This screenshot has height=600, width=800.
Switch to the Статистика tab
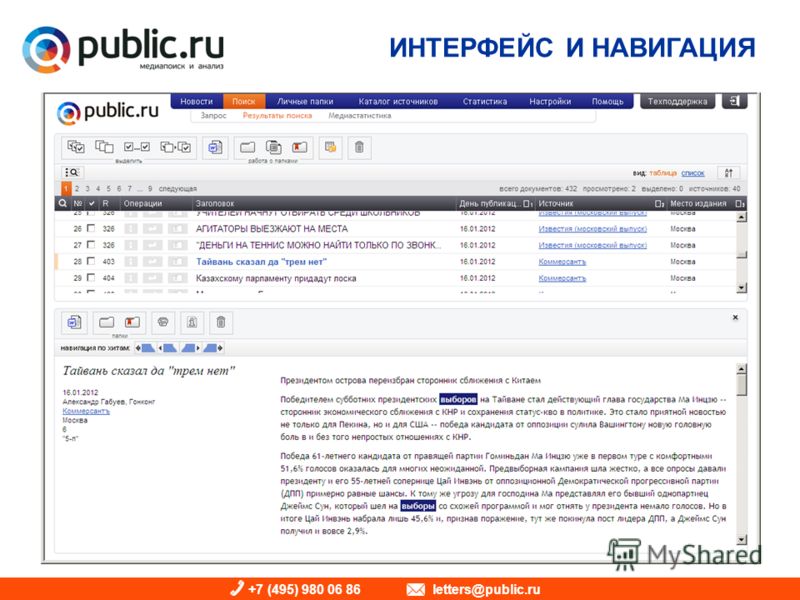coord(485,101)
